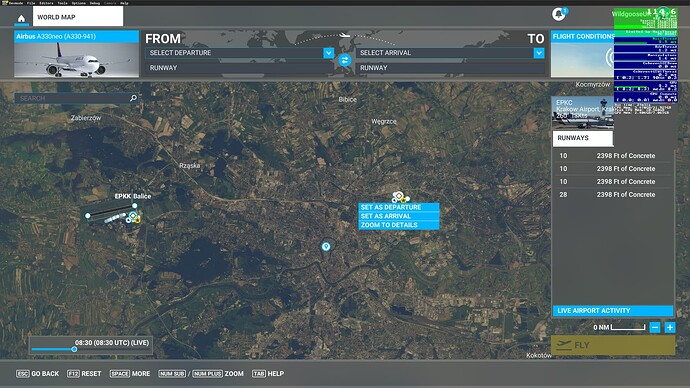Image resolution: width=690 pixels, height=388 pixels.
Task: Select first runway 10 row
Action: click(613, 156)
